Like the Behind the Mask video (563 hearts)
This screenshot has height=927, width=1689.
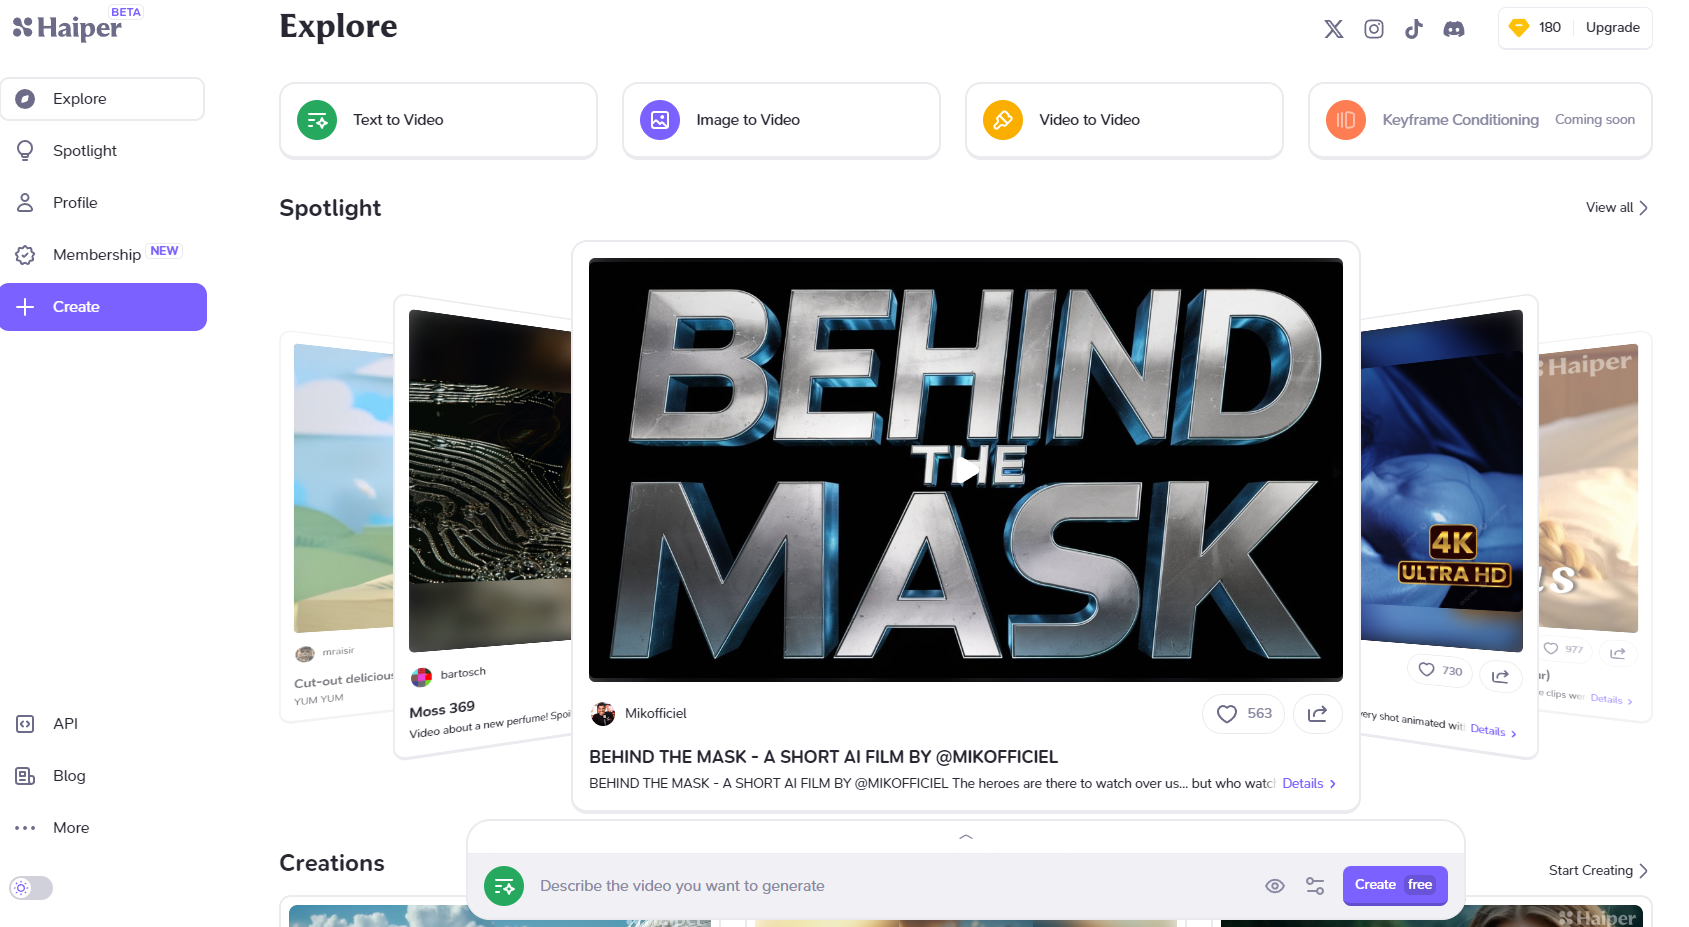click(x=1244, y=714)
